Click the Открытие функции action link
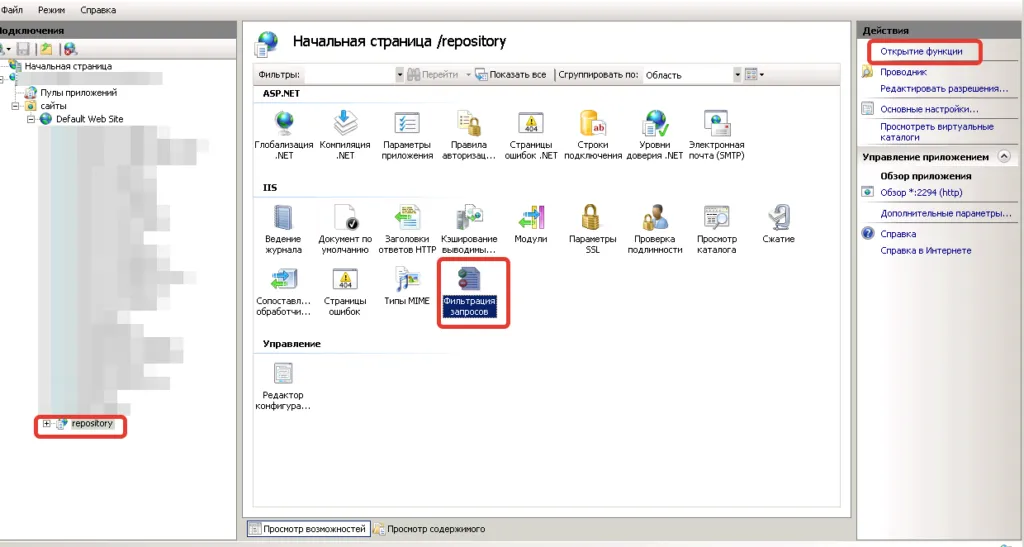1024x547 pixels. point(921,50)
